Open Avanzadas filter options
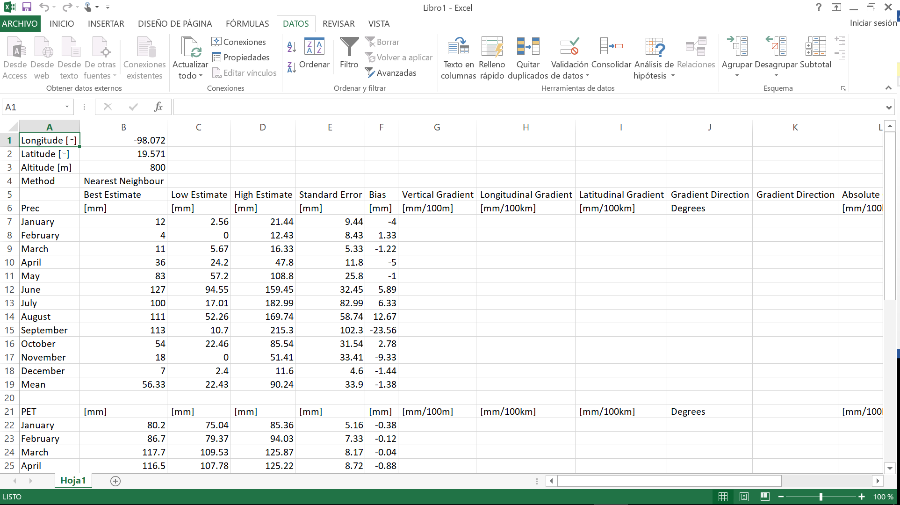The height and width of the screenshot is (505, 900). coord(391,73)
